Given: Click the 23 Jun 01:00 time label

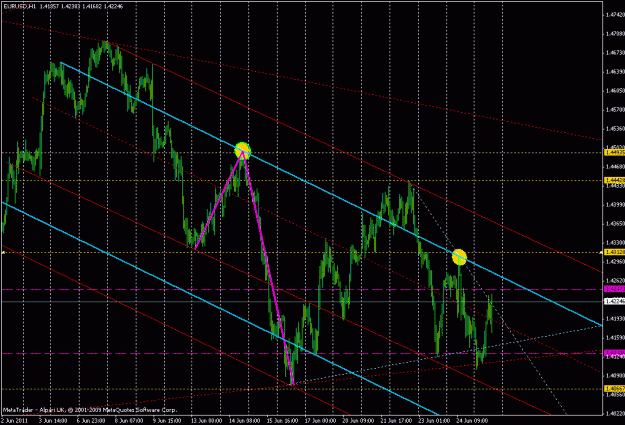Looking at the screenshot, I should click(x=434, y=421).
